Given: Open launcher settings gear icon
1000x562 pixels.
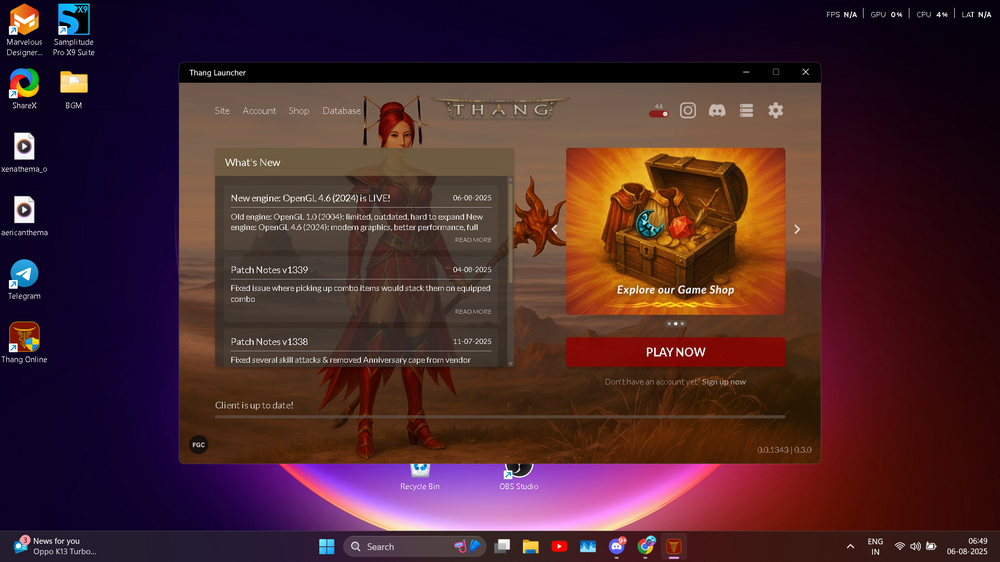Looking at the screenshot, I should click(x=776, y=110).
